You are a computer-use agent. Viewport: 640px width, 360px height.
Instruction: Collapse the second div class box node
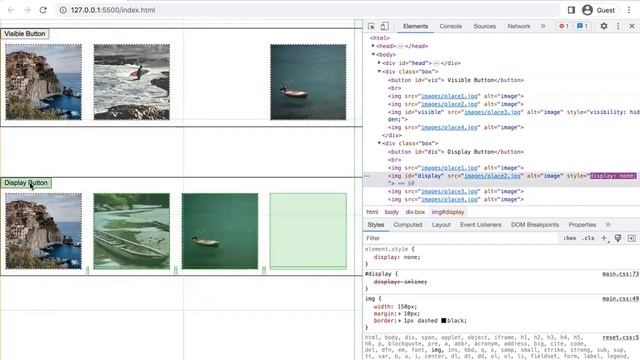379,143
